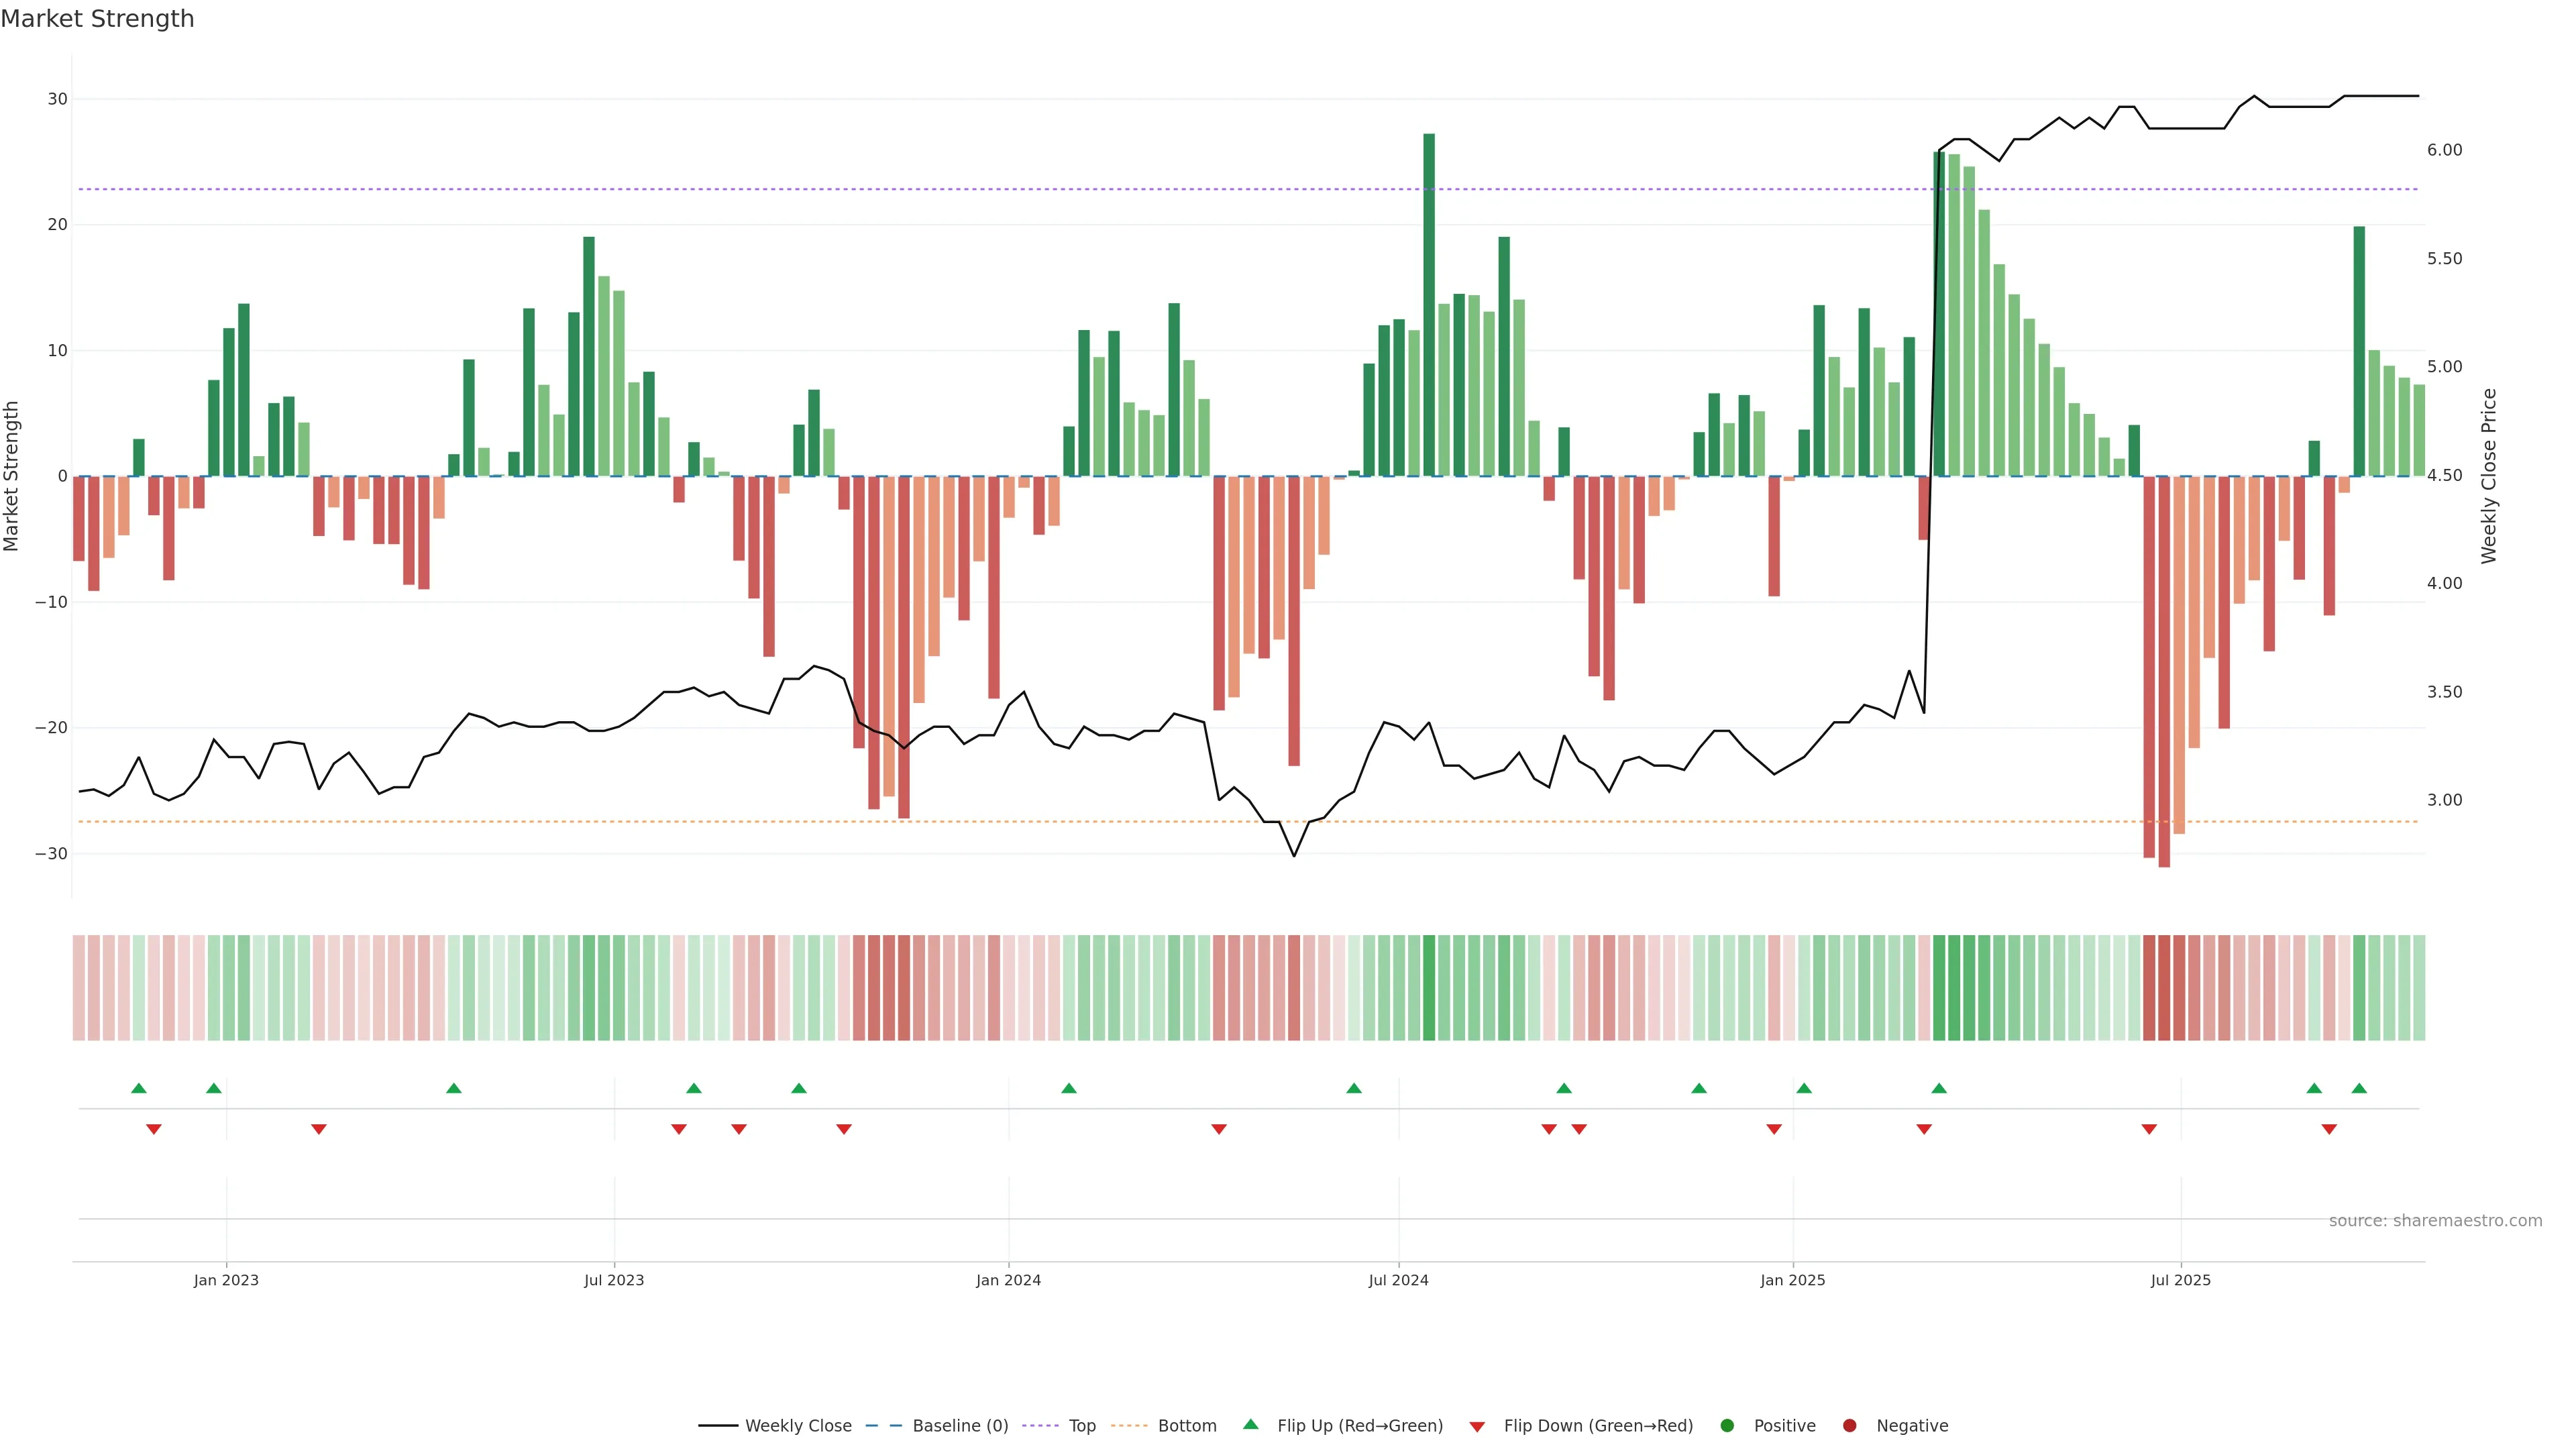Click the Weekly Close Price axis title

point(2489,476)
